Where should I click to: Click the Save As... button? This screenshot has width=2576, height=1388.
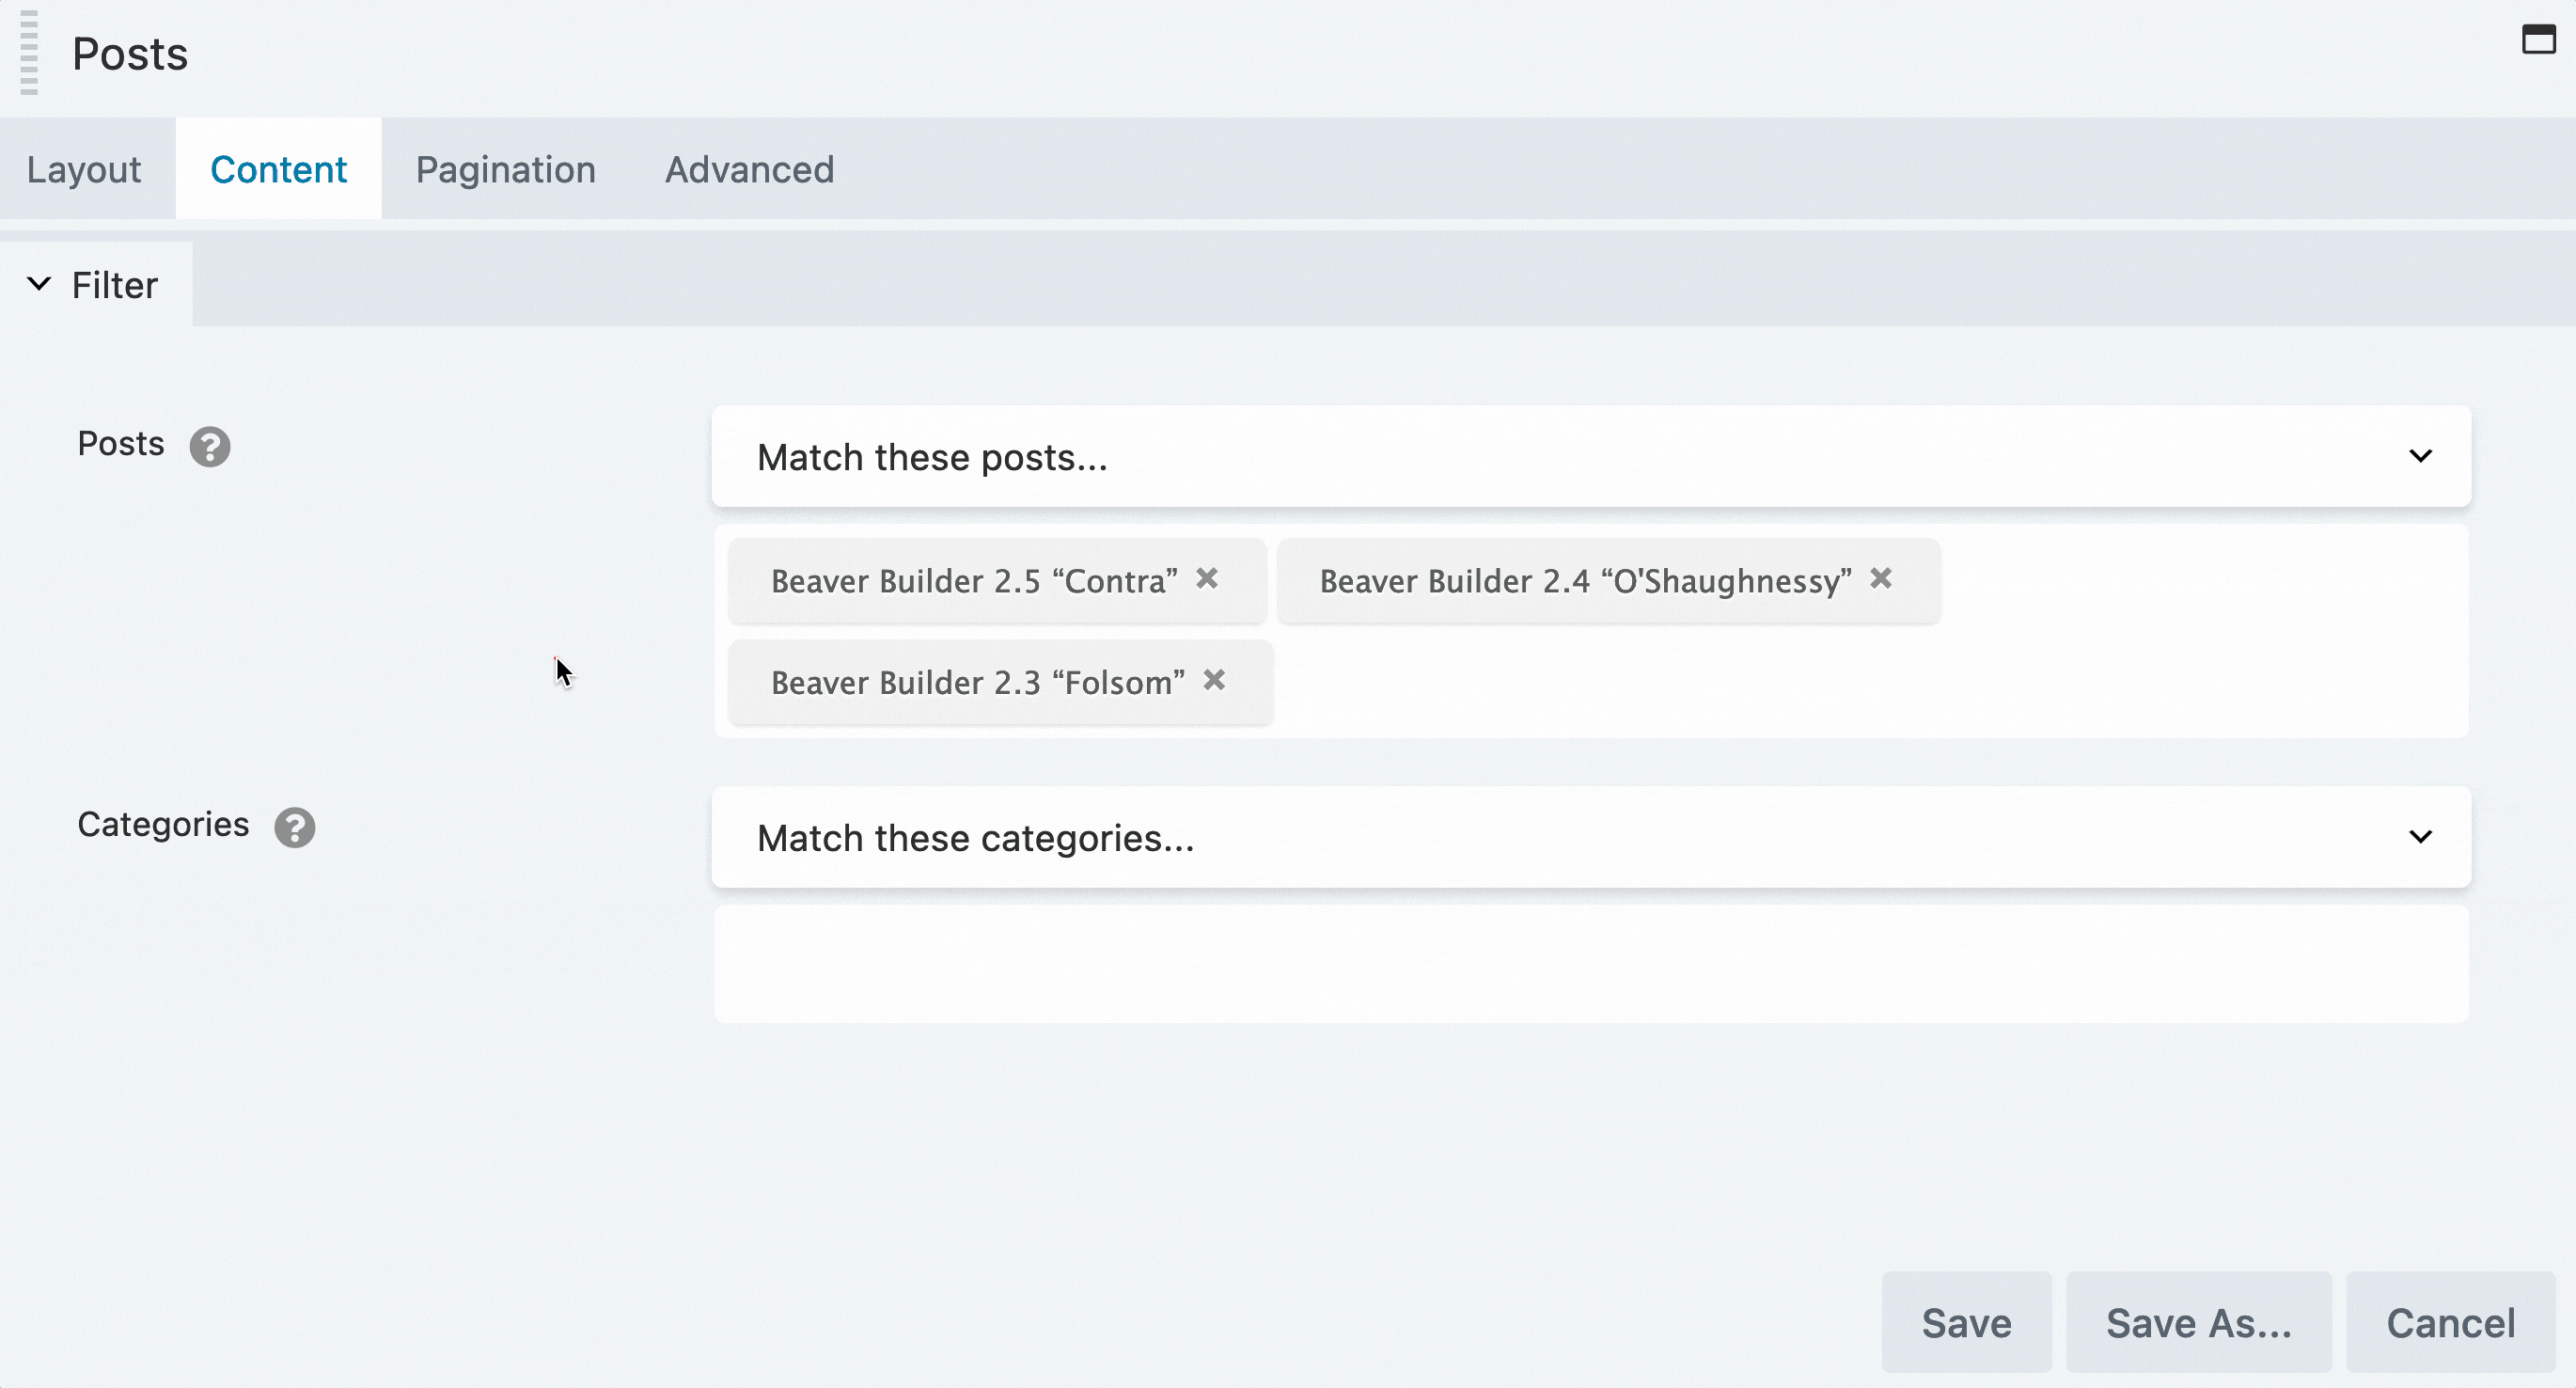2199,1322
